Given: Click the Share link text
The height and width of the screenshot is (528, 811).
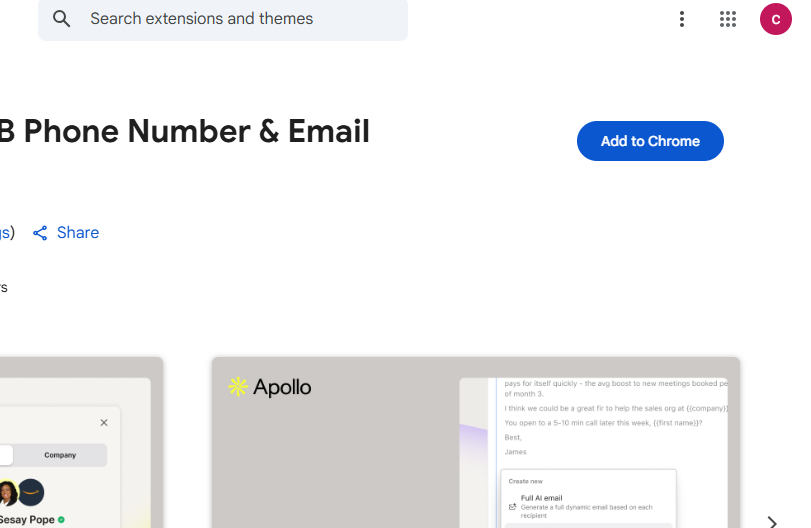Looking at the screenshot, I should pyautogui.click(x=78, y=233).
